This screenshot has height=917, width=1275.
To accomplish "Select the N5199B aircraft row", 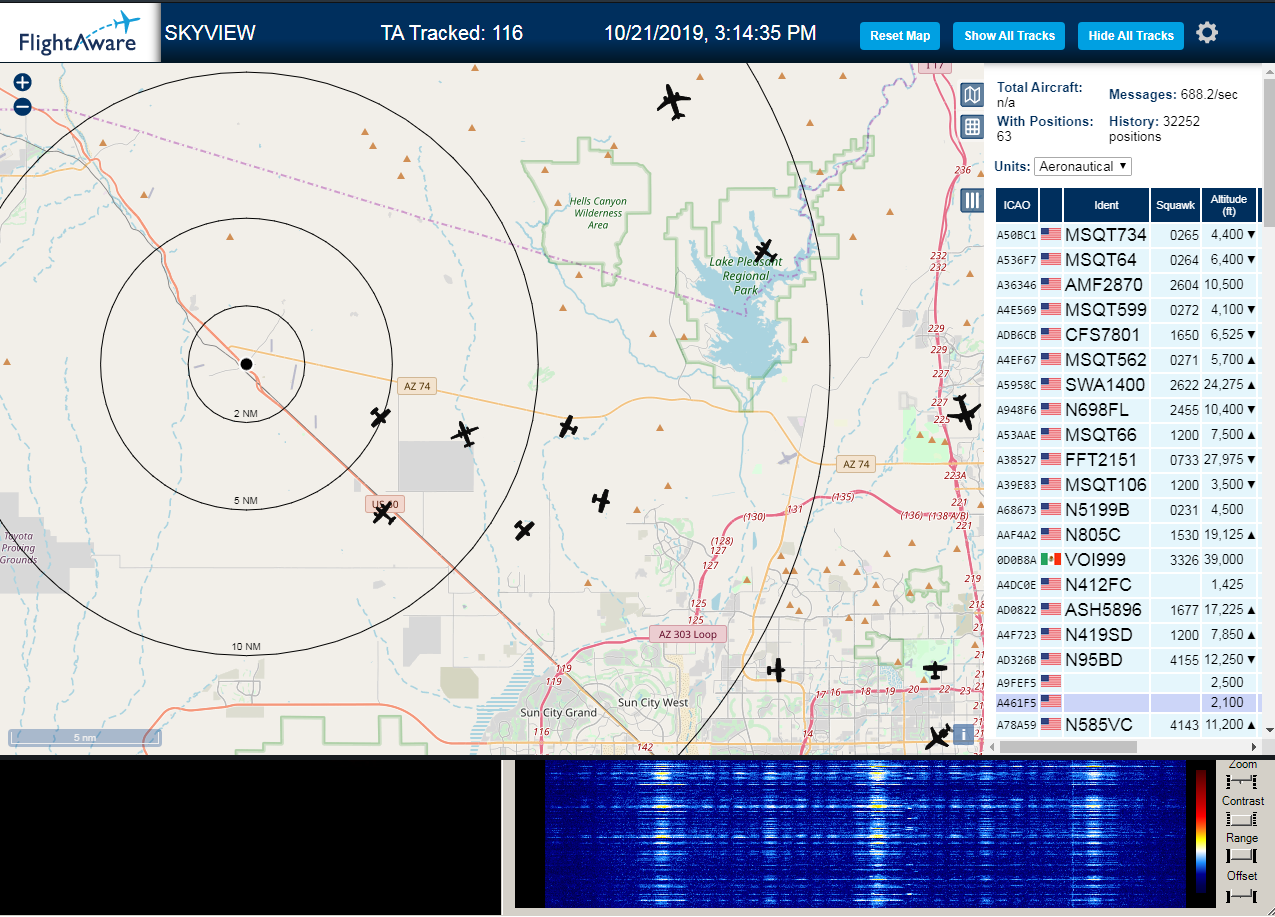I will (x=1128, y=510).
